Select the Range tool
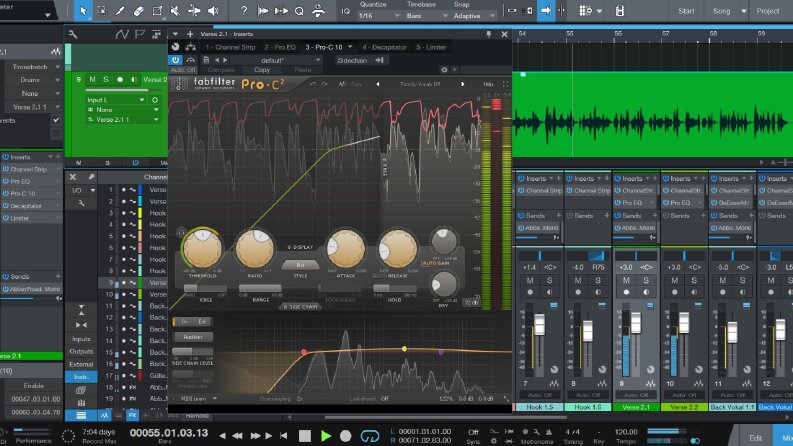This screenshot has width=793, height=446. 102,11
